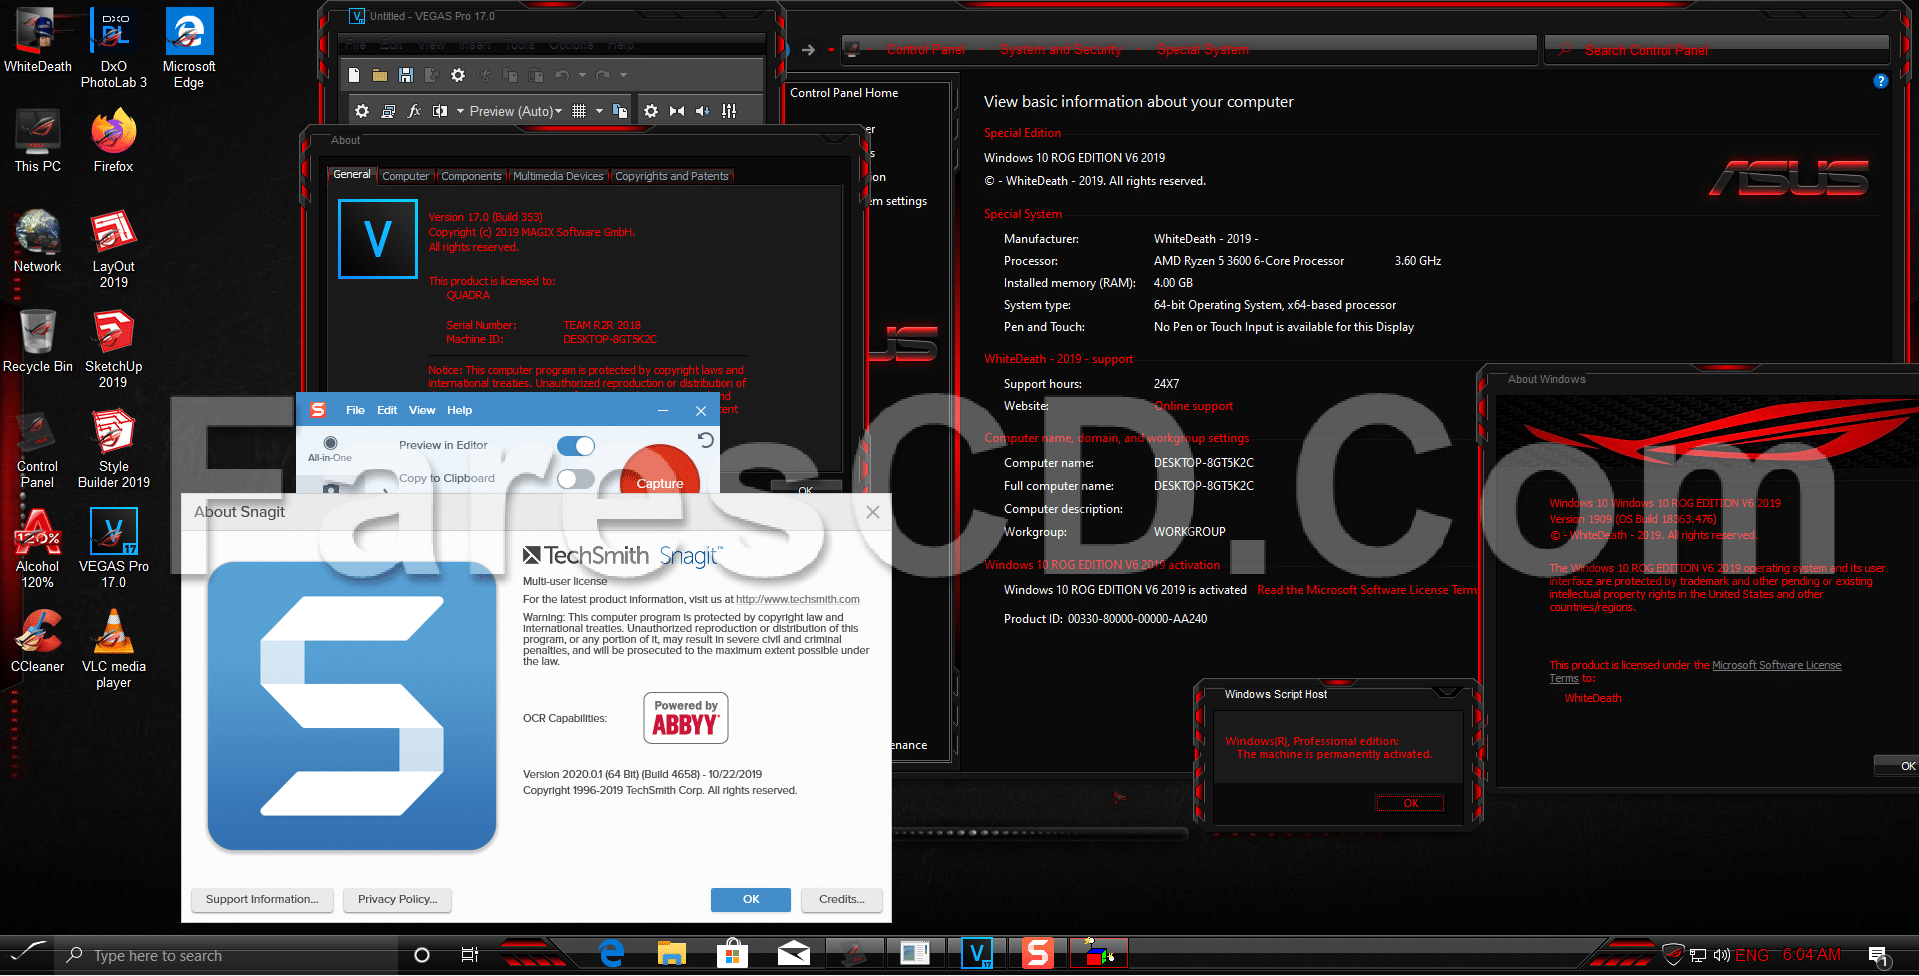Open Components tab in About dialog

click(471, 176)
